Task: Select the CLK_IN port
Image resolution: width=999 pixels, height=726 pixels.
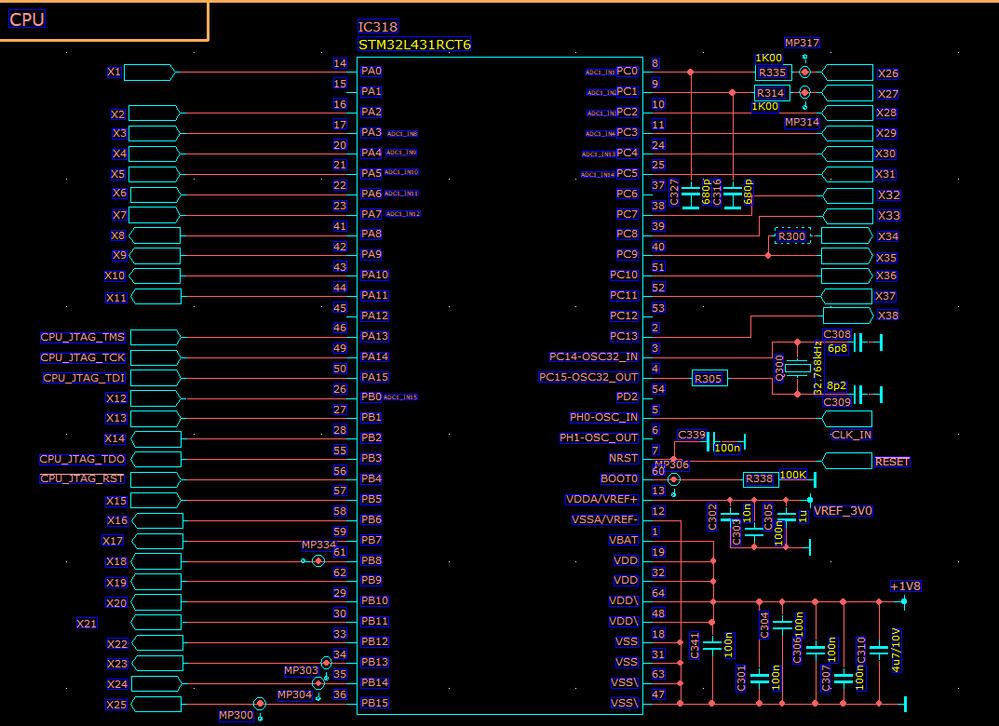Action: pyautogui.click(x=847, y=419)
